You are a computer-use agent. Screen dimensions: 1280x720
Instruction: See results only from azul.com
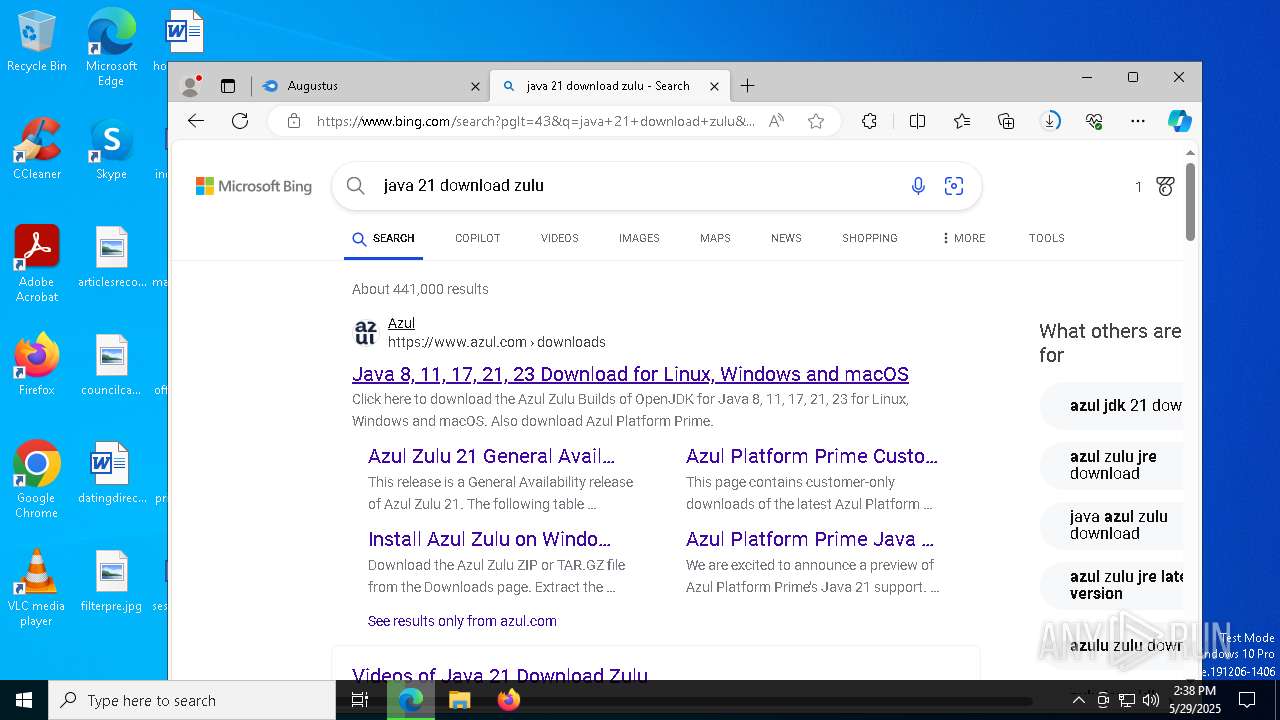[462, 621]
